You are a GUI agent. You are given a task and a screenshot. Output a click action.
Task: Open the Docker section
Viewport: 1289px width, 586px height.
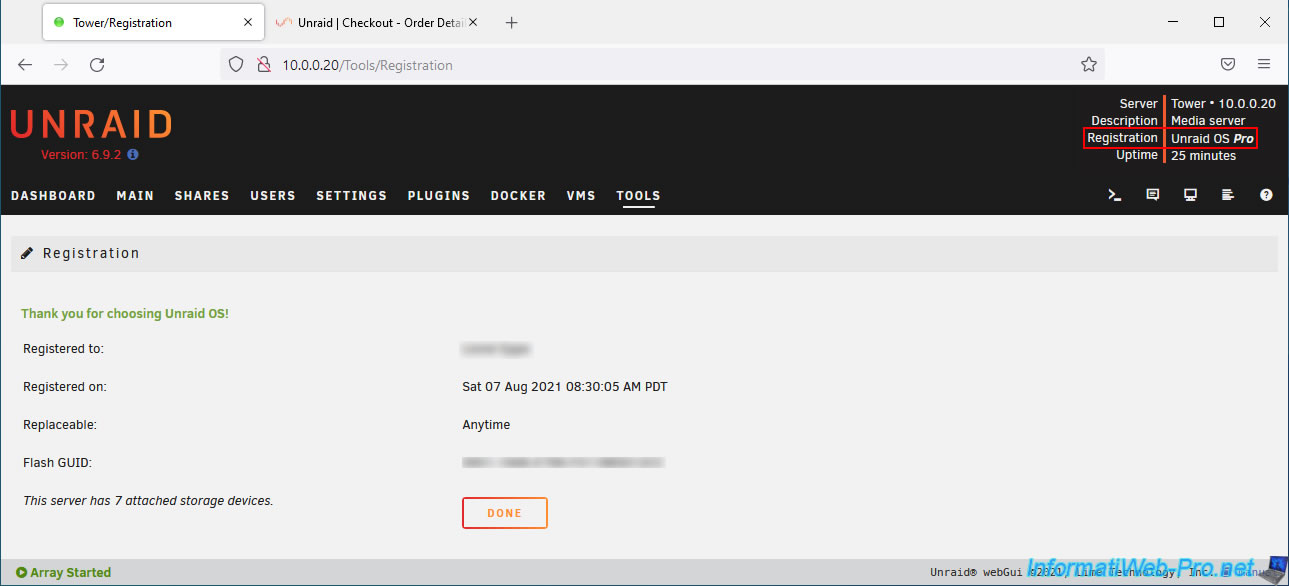point(518,196)
